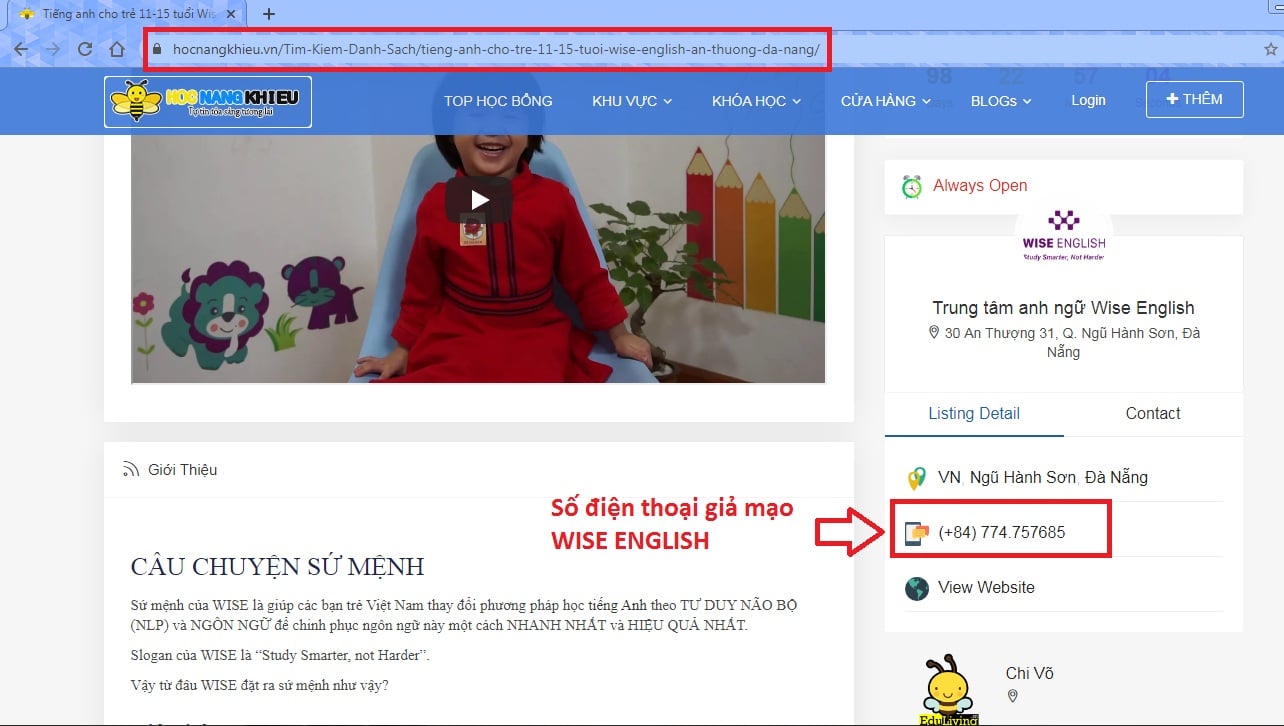The width and height of the screenshot is (1284, 726).
Task: Click phone number (+84) 774.757685
Action: coord(1002,532)
